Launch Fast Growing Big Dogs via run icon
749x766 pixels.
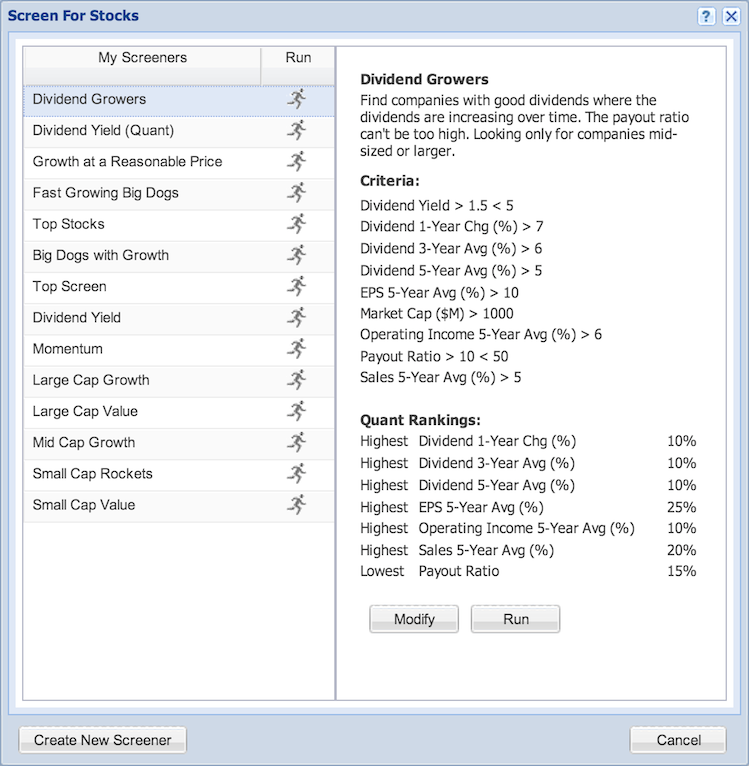pos(296,193)
